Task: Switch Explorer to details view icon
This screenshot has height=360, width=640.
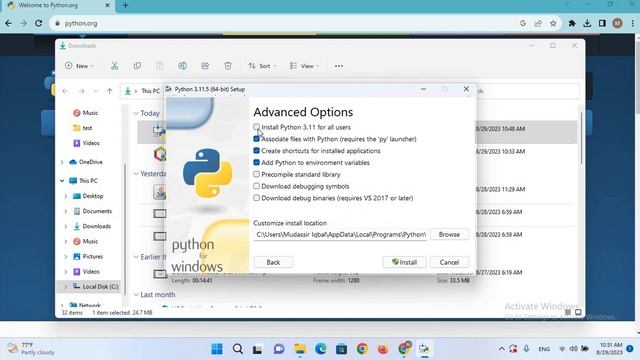Action: pos(568,312)
